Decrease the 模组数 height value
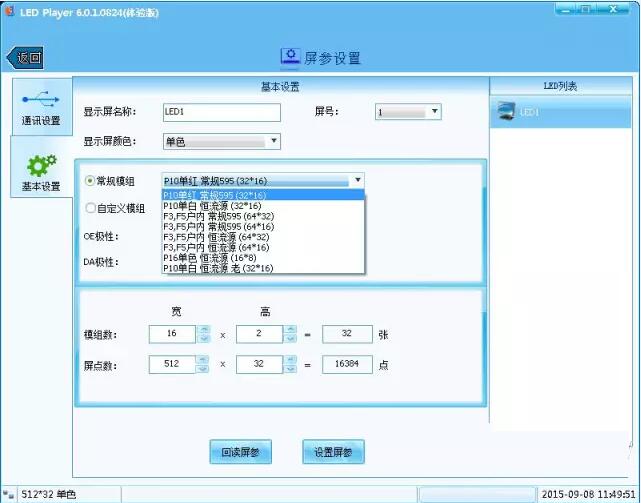This screenshot has width=641, height=503. pyautogui.click(x=290, y=339)
